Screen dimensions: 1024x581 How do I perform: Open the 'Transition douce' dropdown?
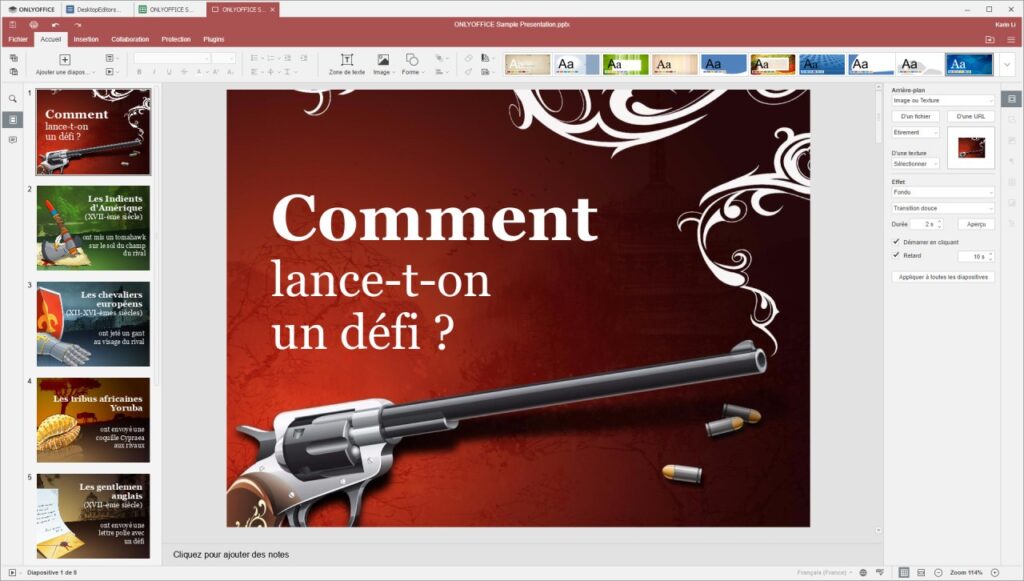[x=943, y=208]
